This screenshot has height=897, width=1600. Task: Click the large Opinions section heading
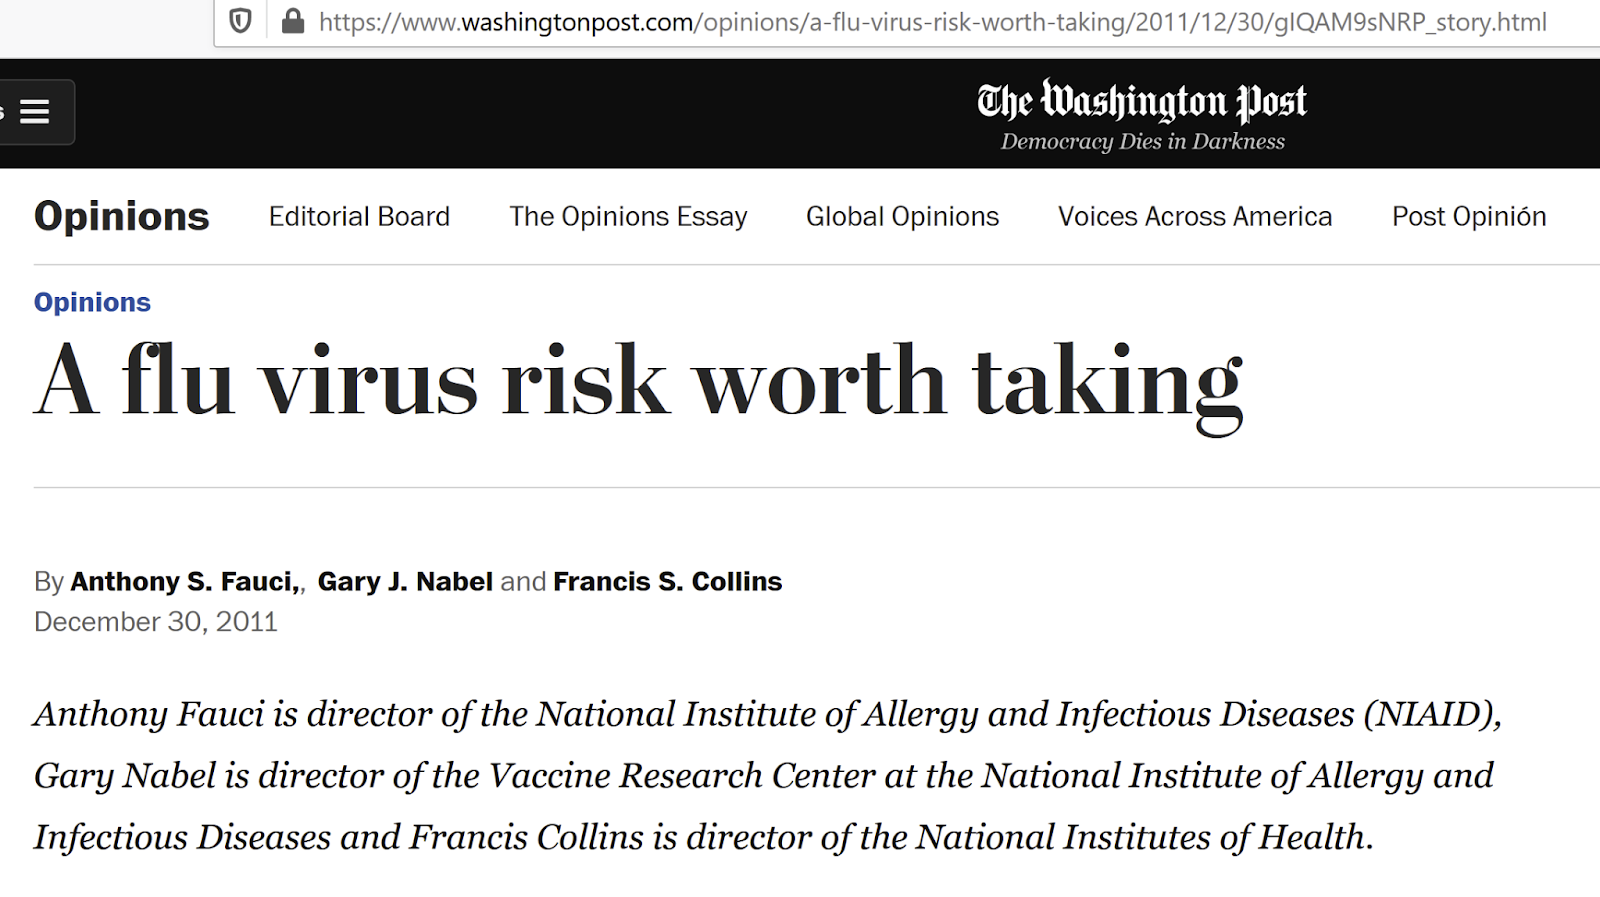122,217
